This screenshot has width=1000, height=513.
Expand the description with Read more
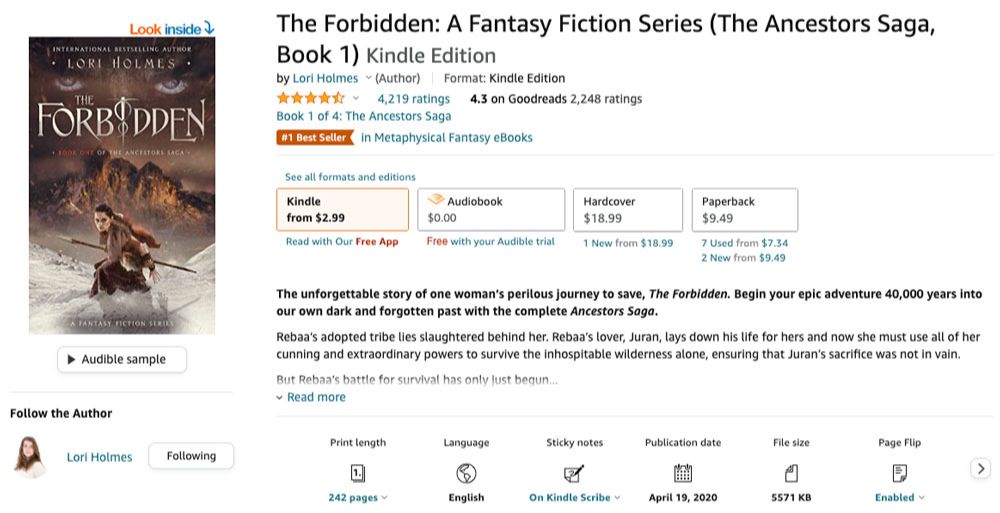(x=315, y=397)
